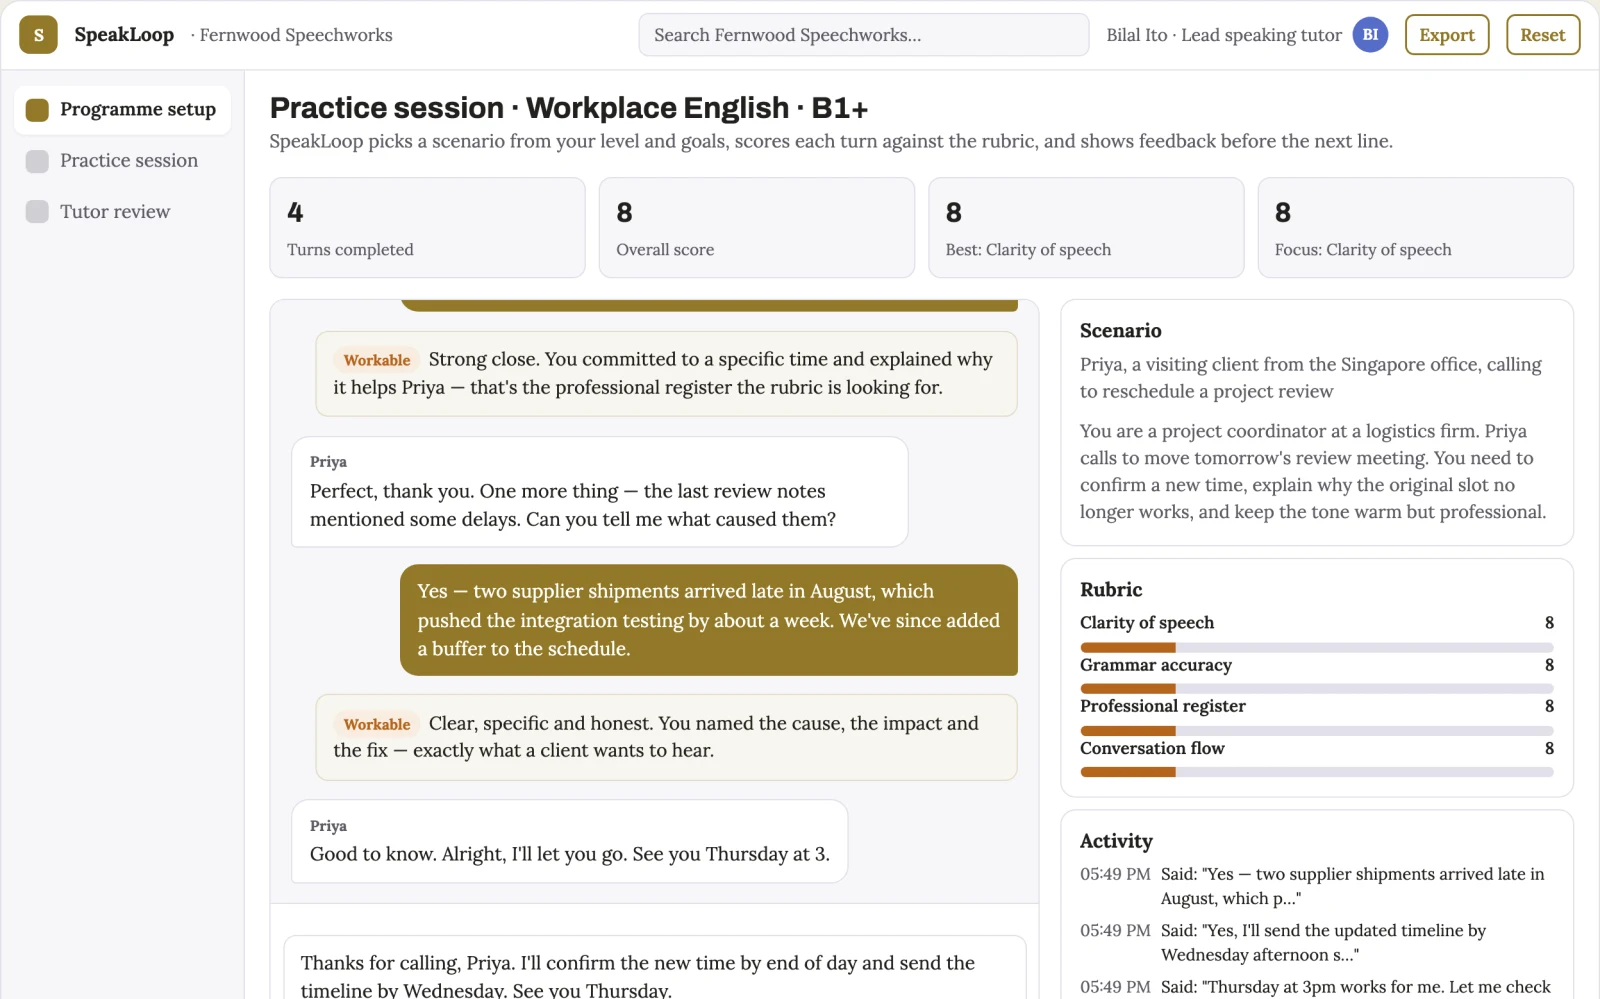Click Priya's message about delays

tap(599, 492)
